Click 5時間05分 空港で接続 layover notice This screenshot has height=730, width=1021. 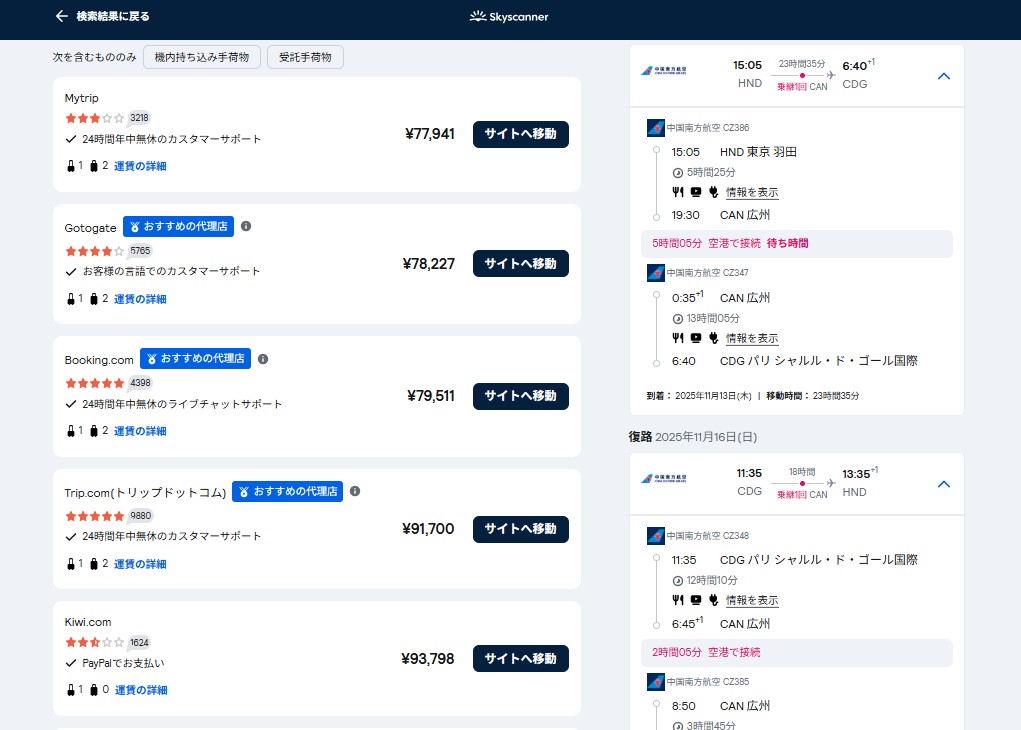pos(796,244)
